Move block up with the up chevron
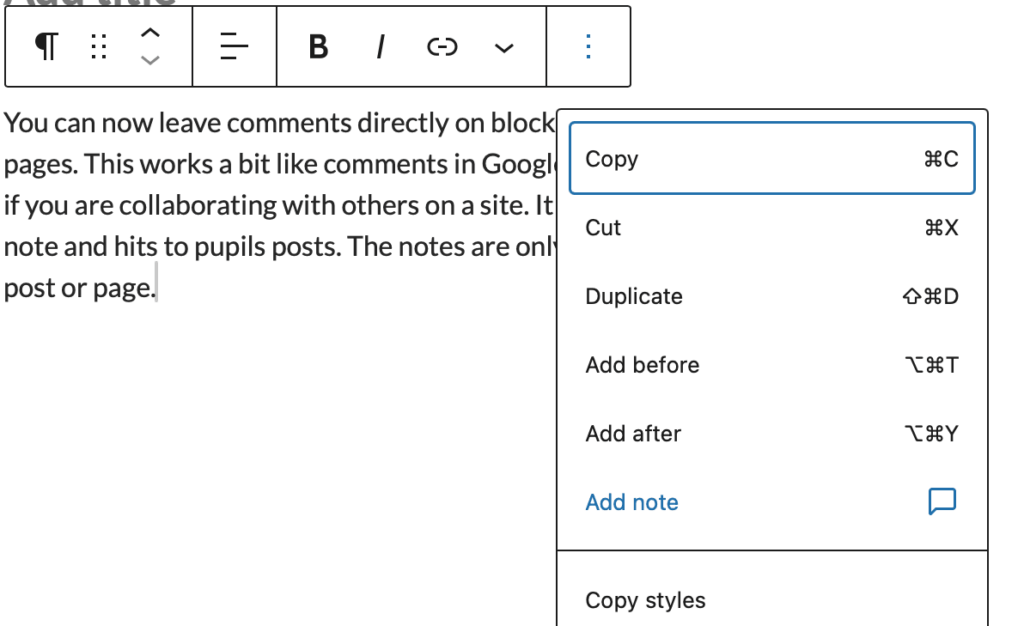1024x626 pixels. (150, 33)
